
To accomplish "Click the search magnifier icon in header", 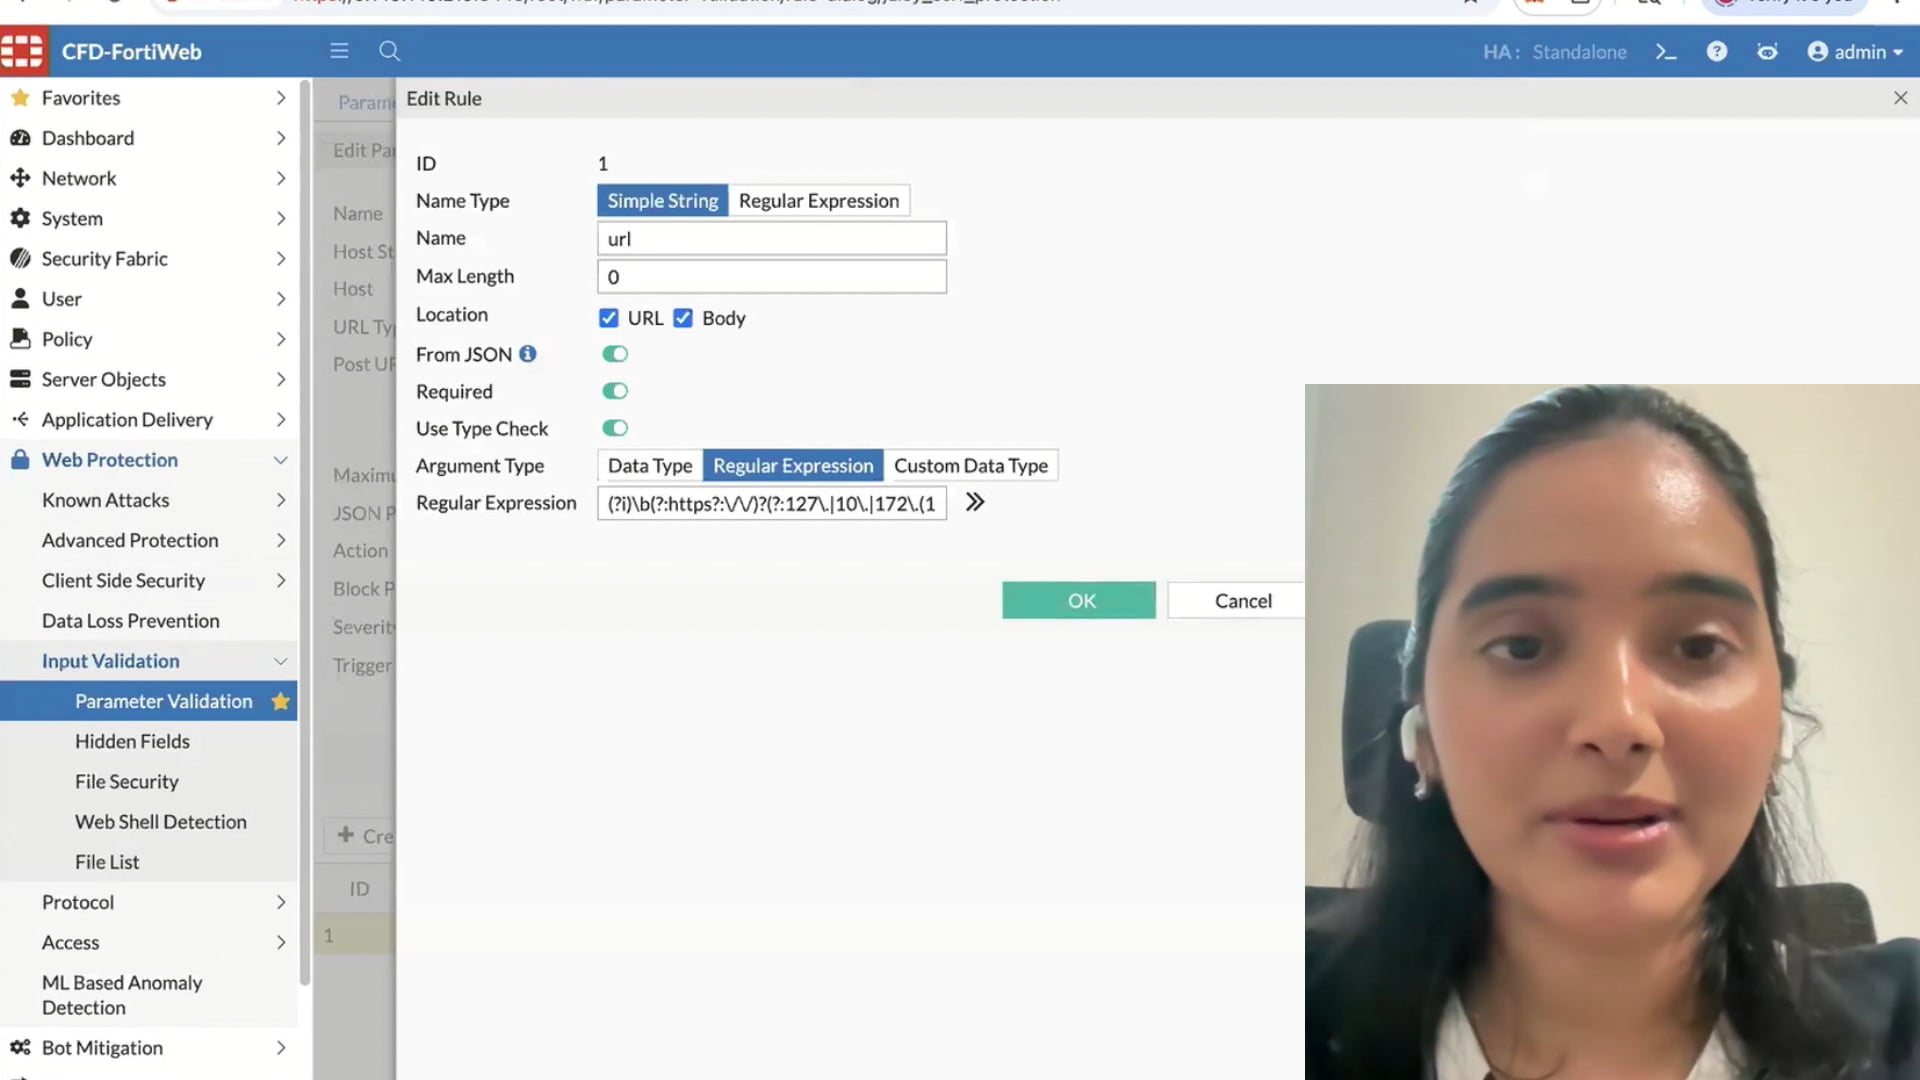I will (x=390, y=51).
